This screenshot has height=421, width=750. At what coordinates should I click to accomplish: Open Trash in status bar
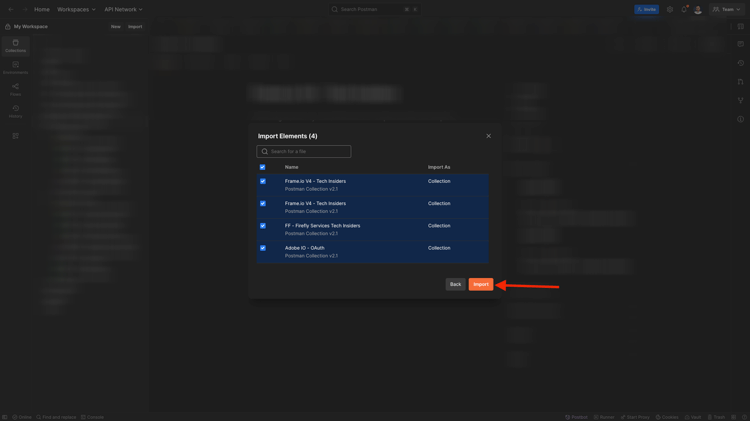[x=716, y=417]
